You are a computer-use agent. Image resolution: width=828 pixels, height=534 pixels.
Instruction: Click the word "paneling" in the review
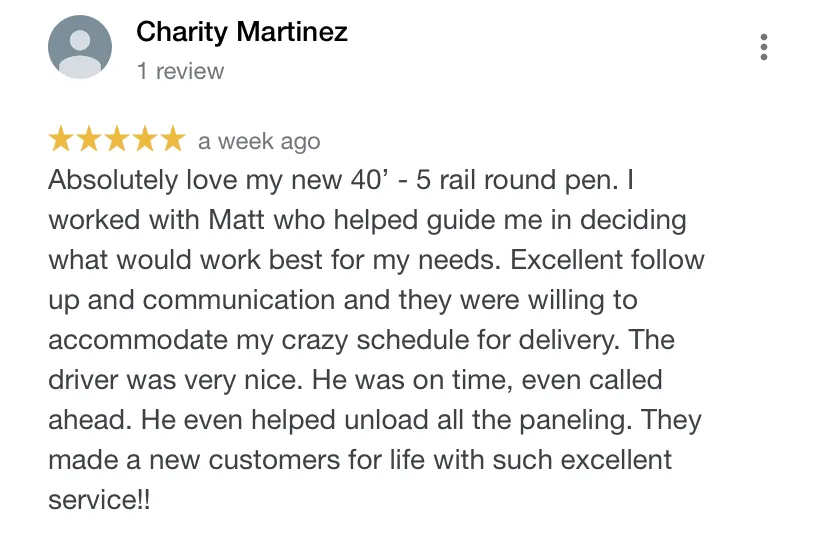[576, 421]
